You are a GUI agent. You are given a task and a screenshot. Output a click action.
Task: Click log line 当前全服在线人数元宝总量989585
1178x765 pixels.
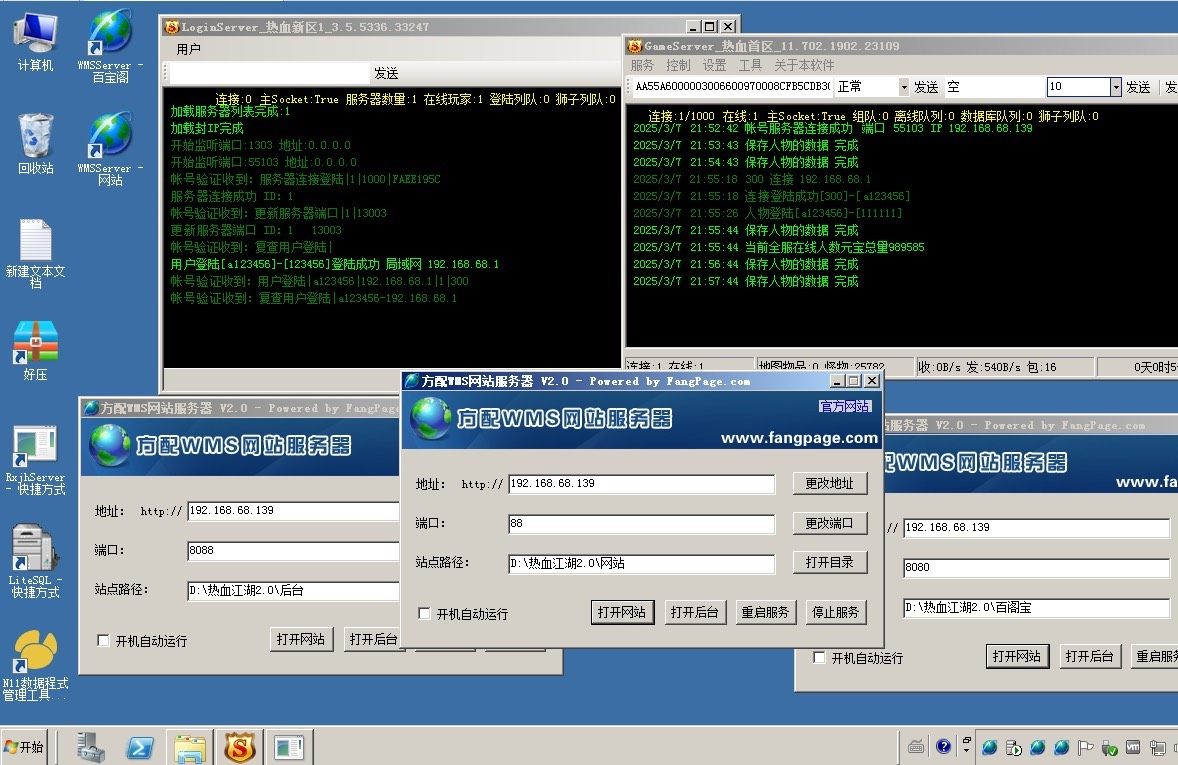coord(779,247)
